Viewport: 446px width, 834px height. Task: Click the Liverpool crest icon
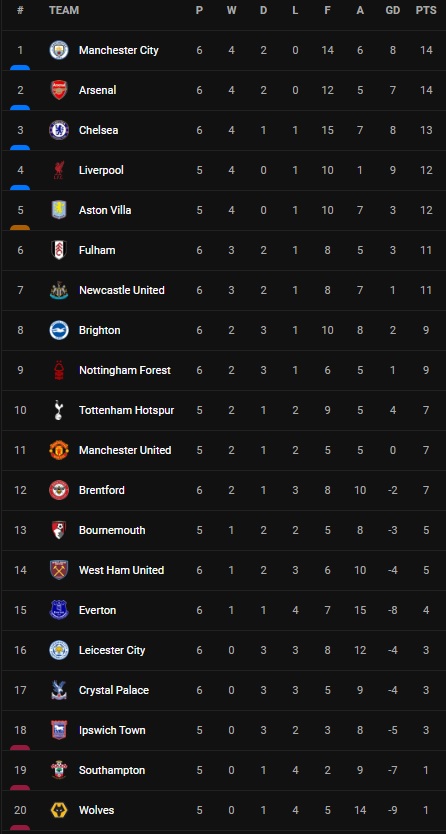point(59,170)
